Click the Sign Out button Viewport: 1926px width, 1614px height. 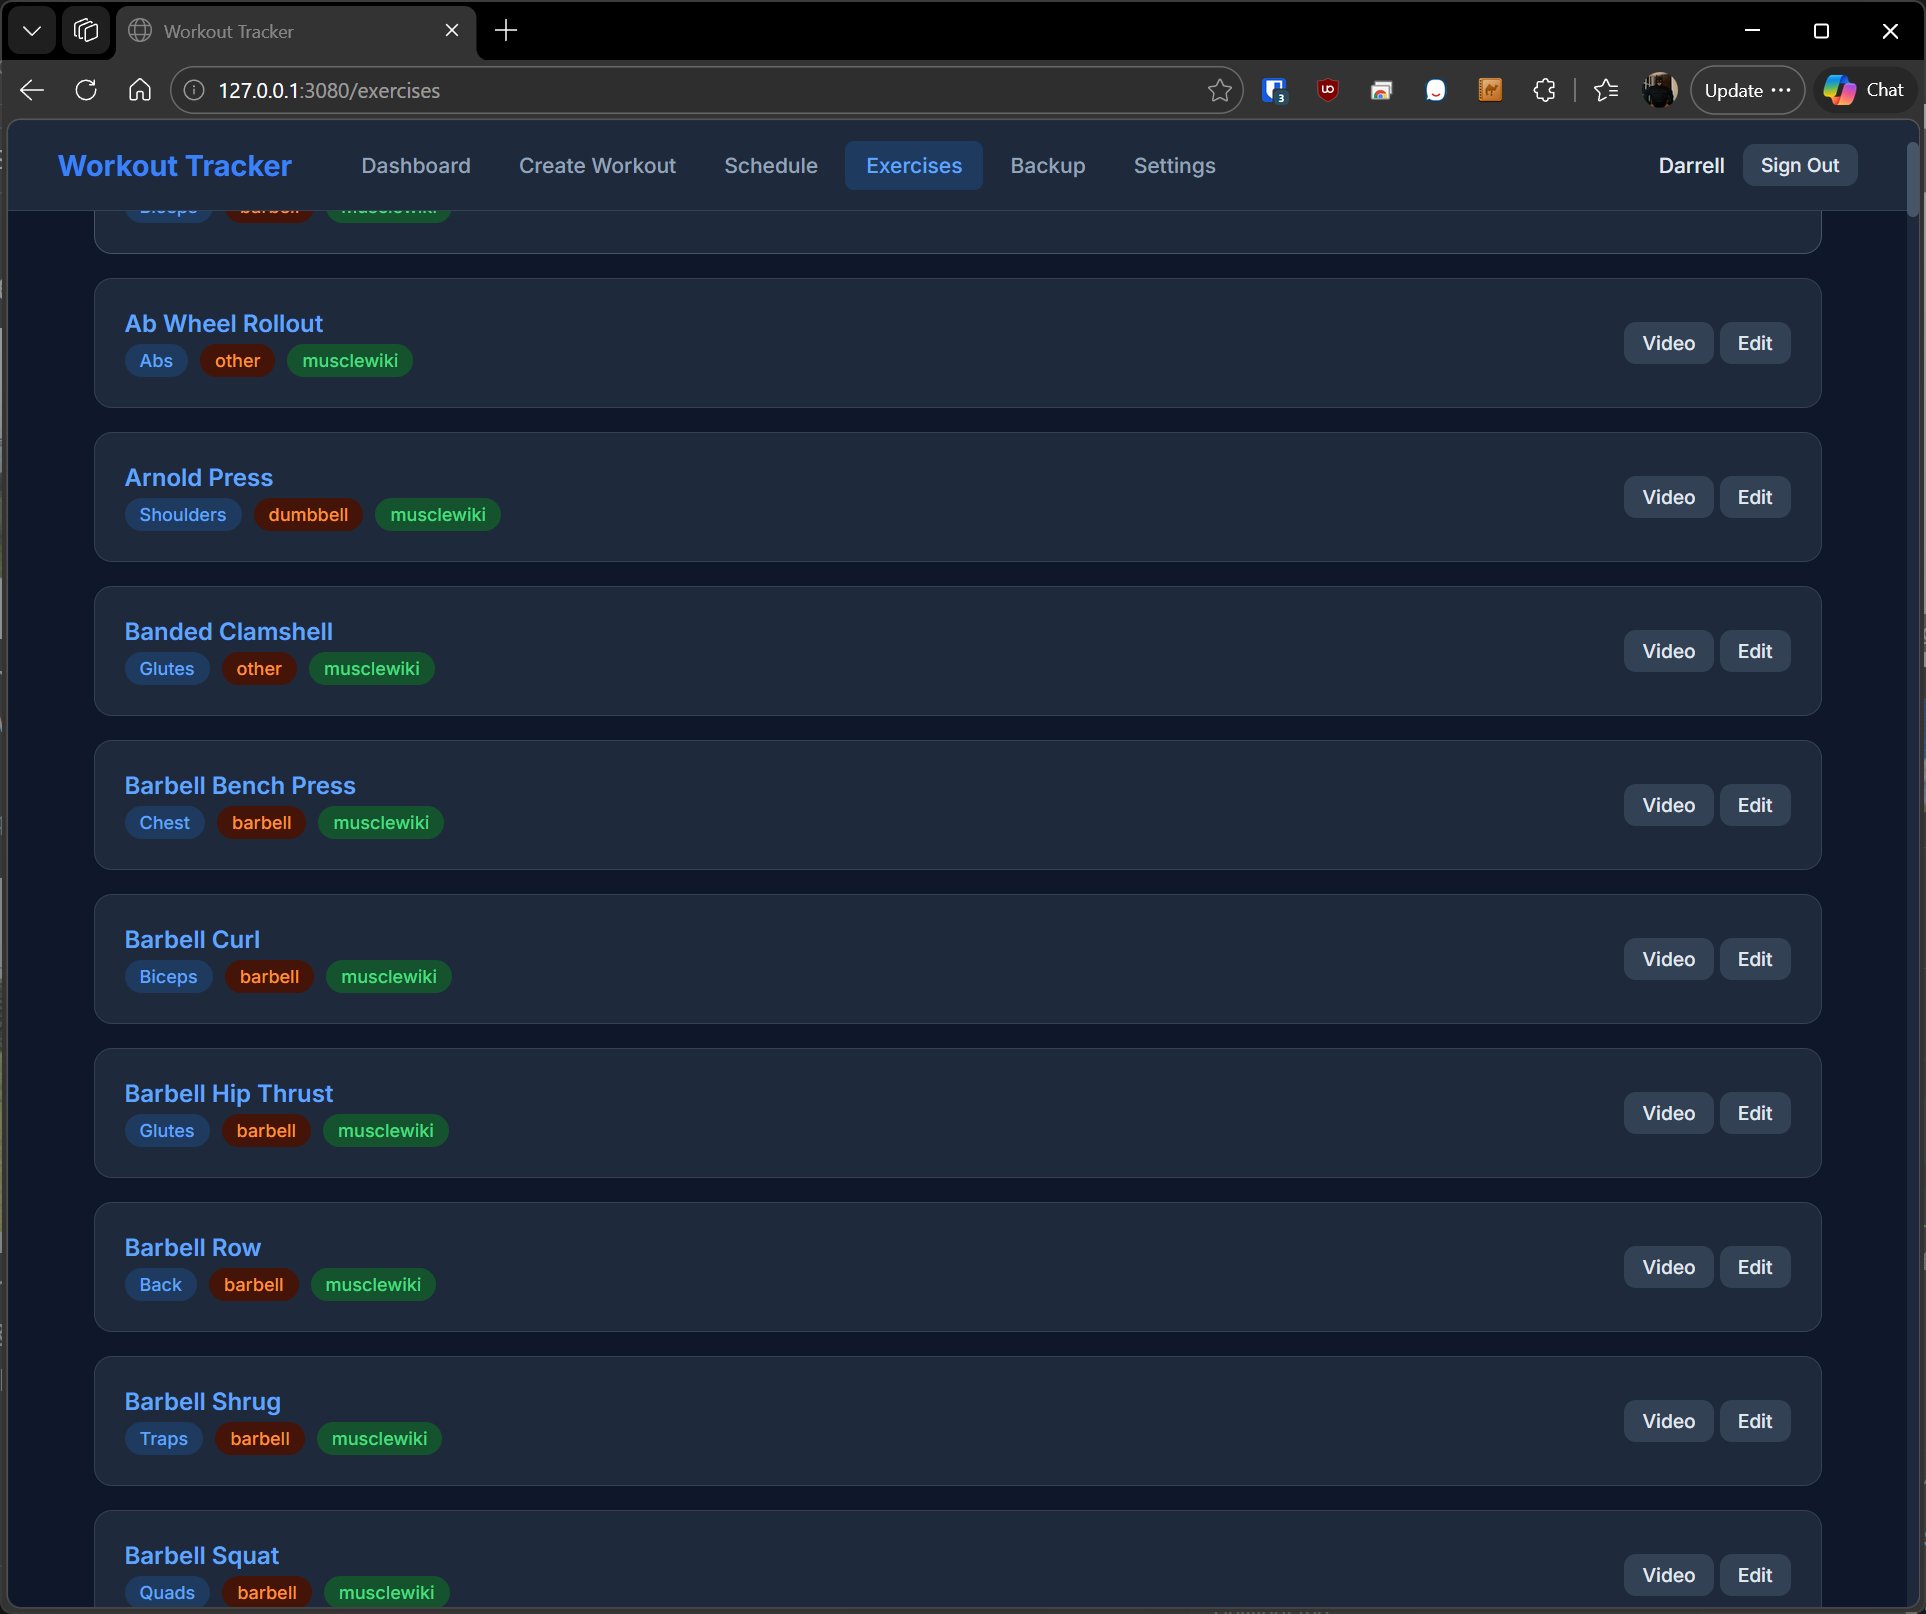tap(1799, 165)
